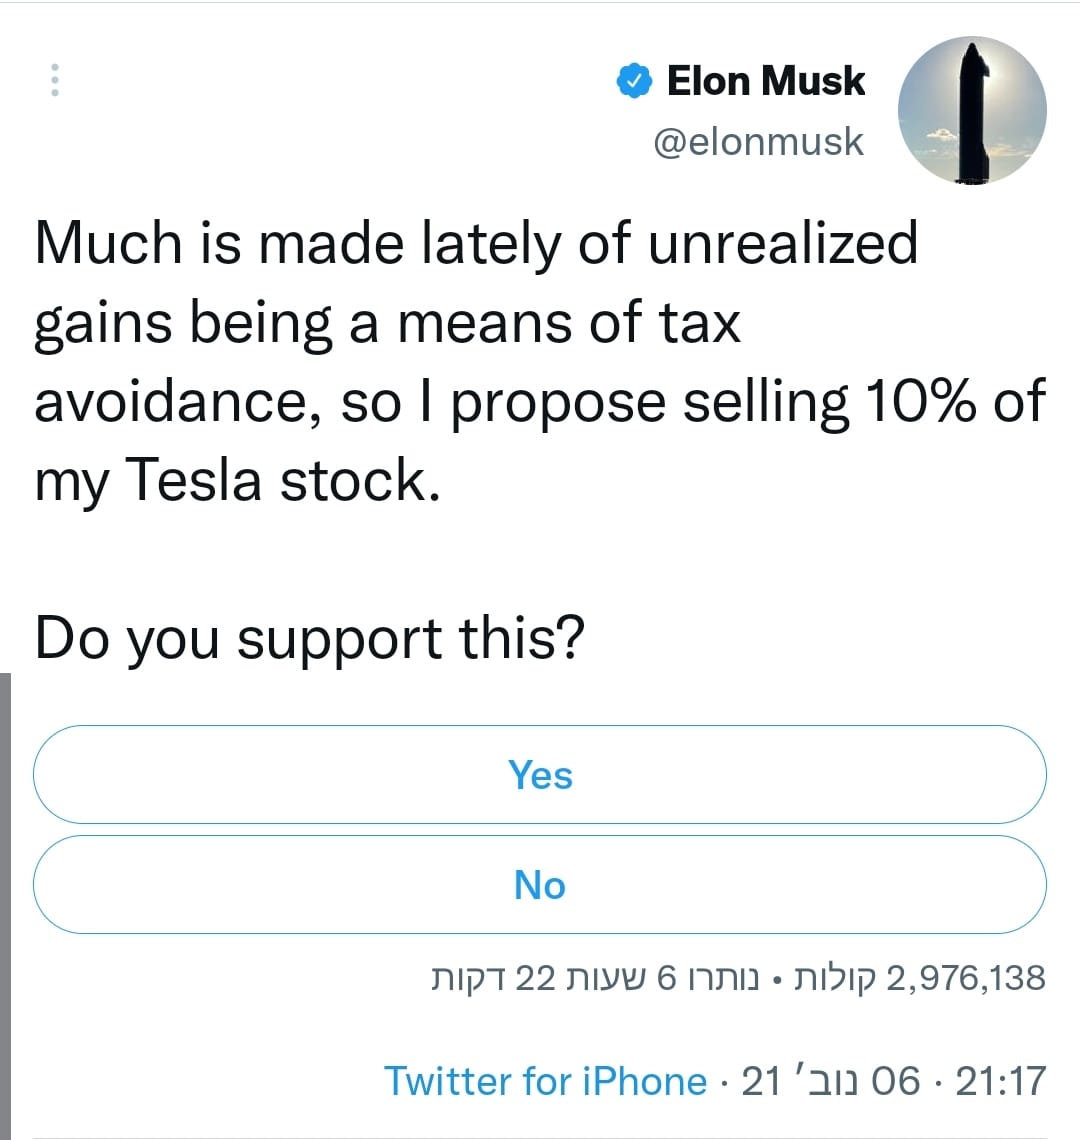Image resolution: width=1080 pixels, height=1140 pixels.
Task: Vote No in the poll
Action: coord(540,885)
